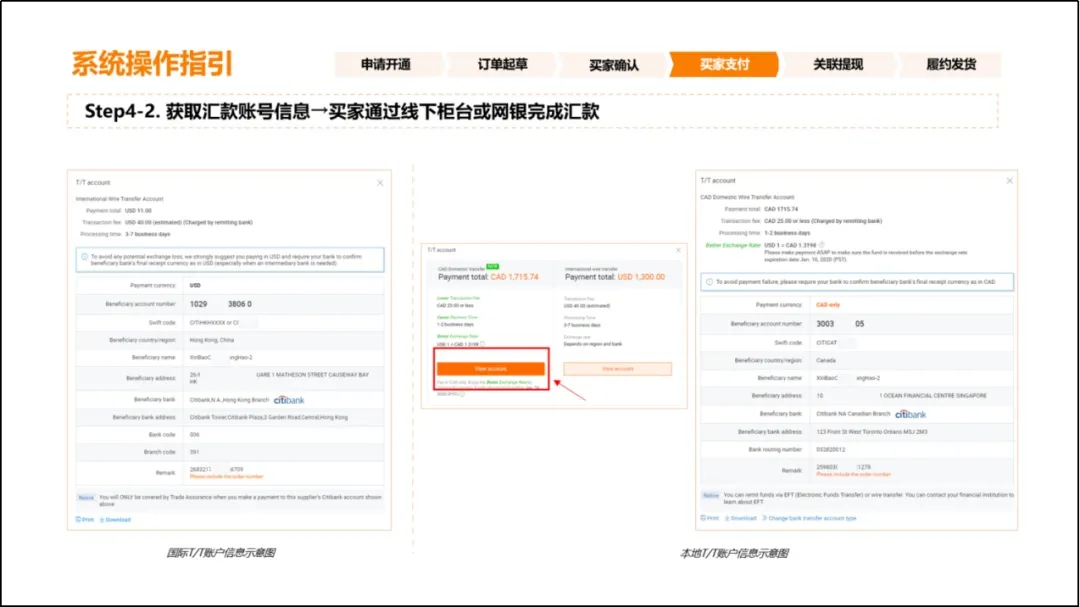The width and height of the screenshot is (1080, 607).
Task: Click the Notice badge about Trade Assurance coverage
Action: pos(87,496)
